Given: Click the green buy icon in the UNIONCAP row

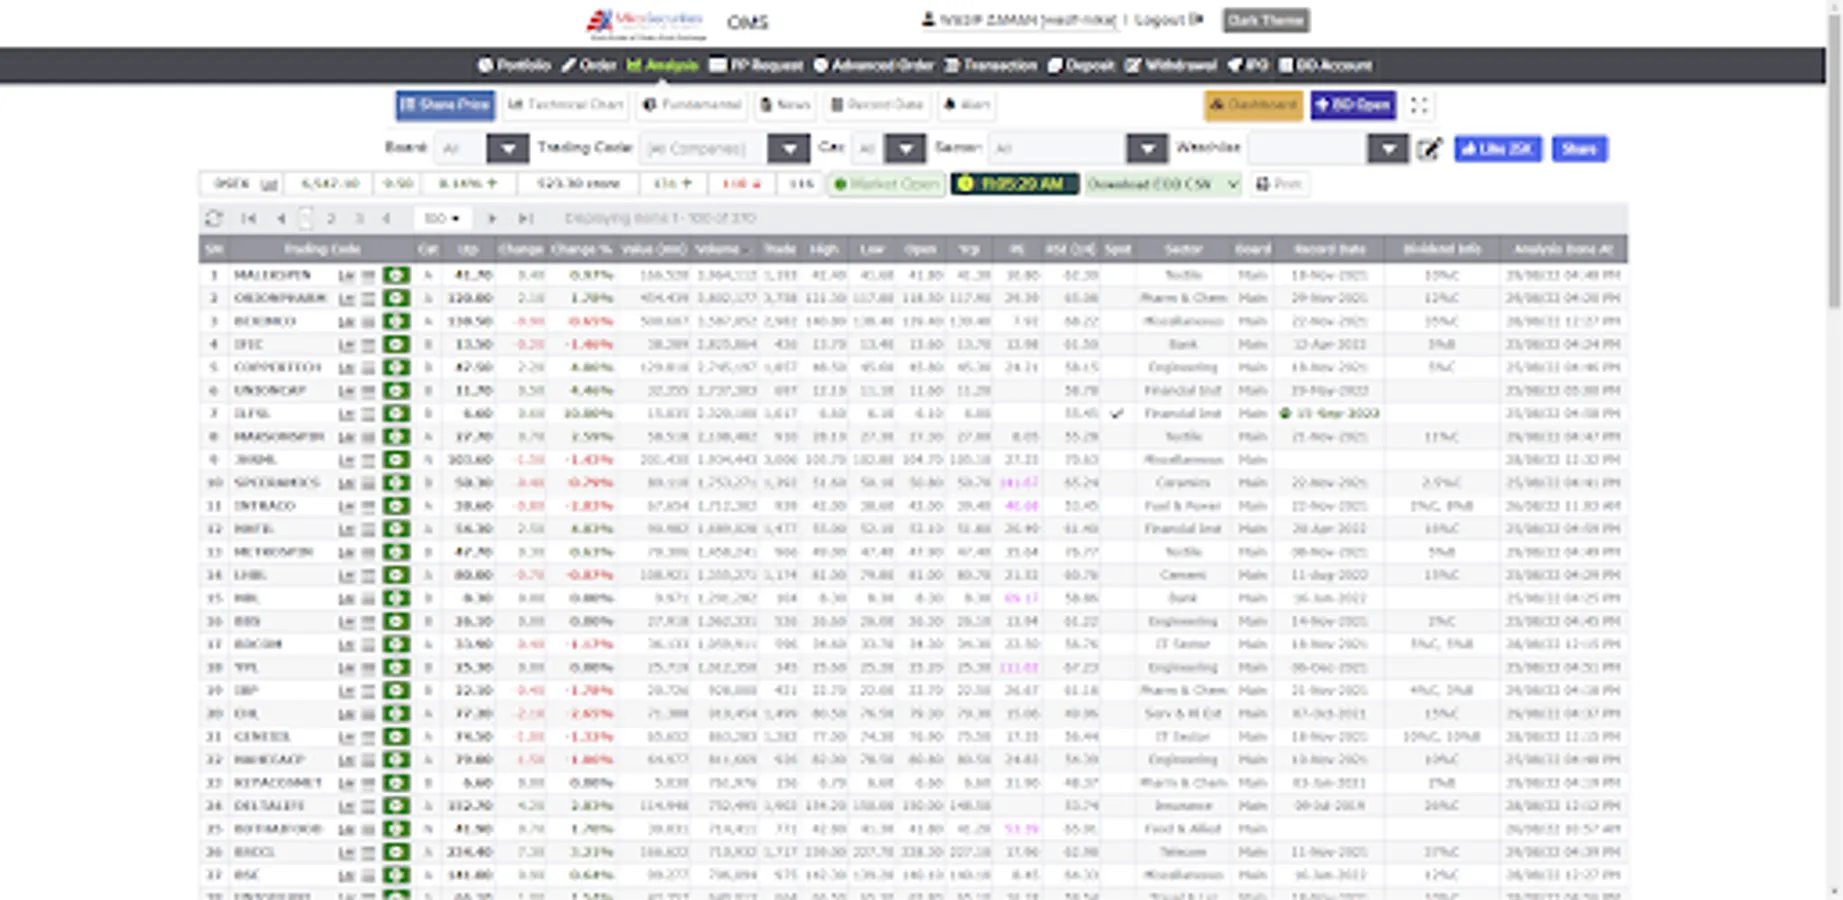Looking at the screenshot, I should [396, 390].
